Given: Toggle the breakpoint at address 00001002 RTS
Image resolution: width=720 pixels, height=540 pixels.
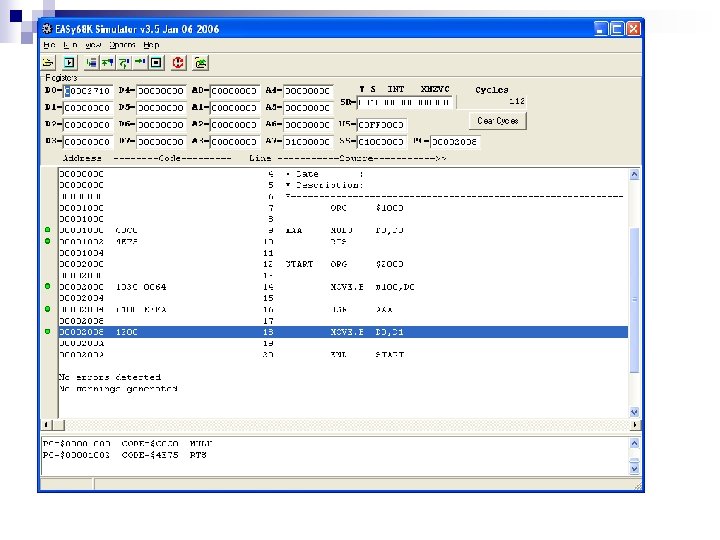Looking at the screenshot, I should tap(48, 241).
